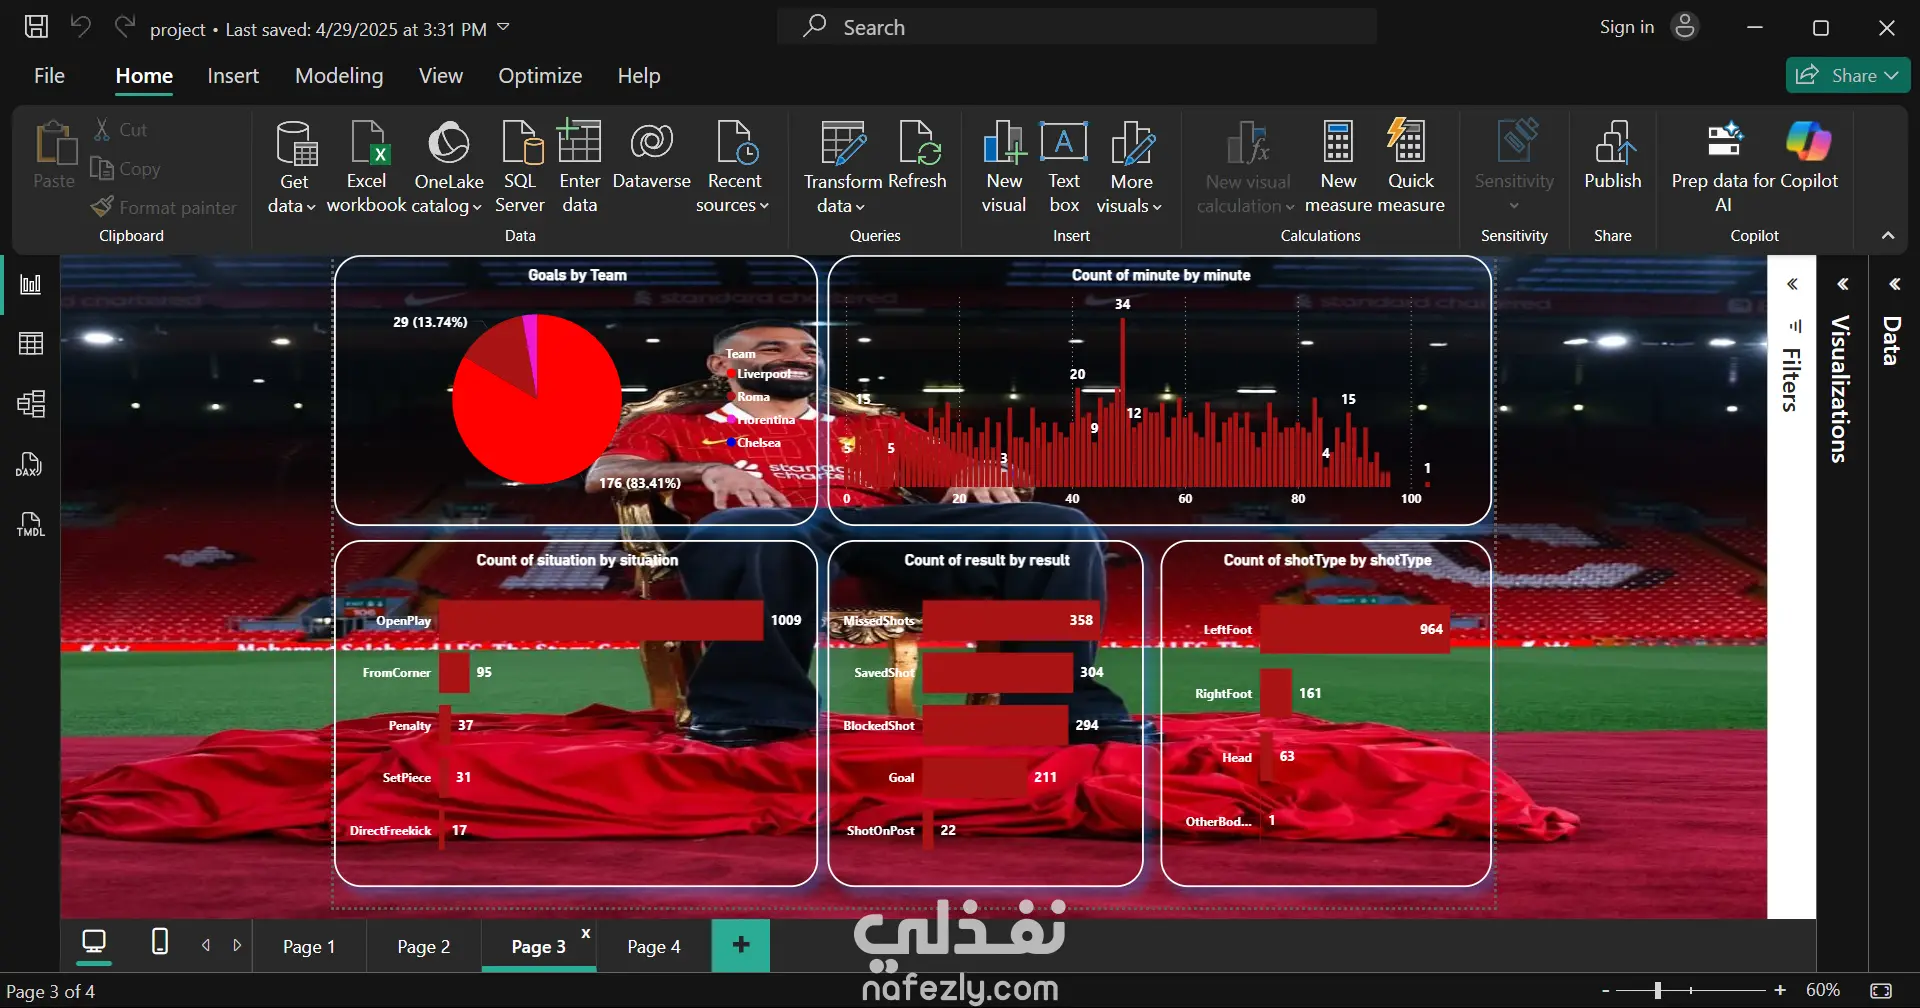The width and height of the screenshot is (1920, 1008).
Task: Switch to mobile layout
Action: coord(159,942)
